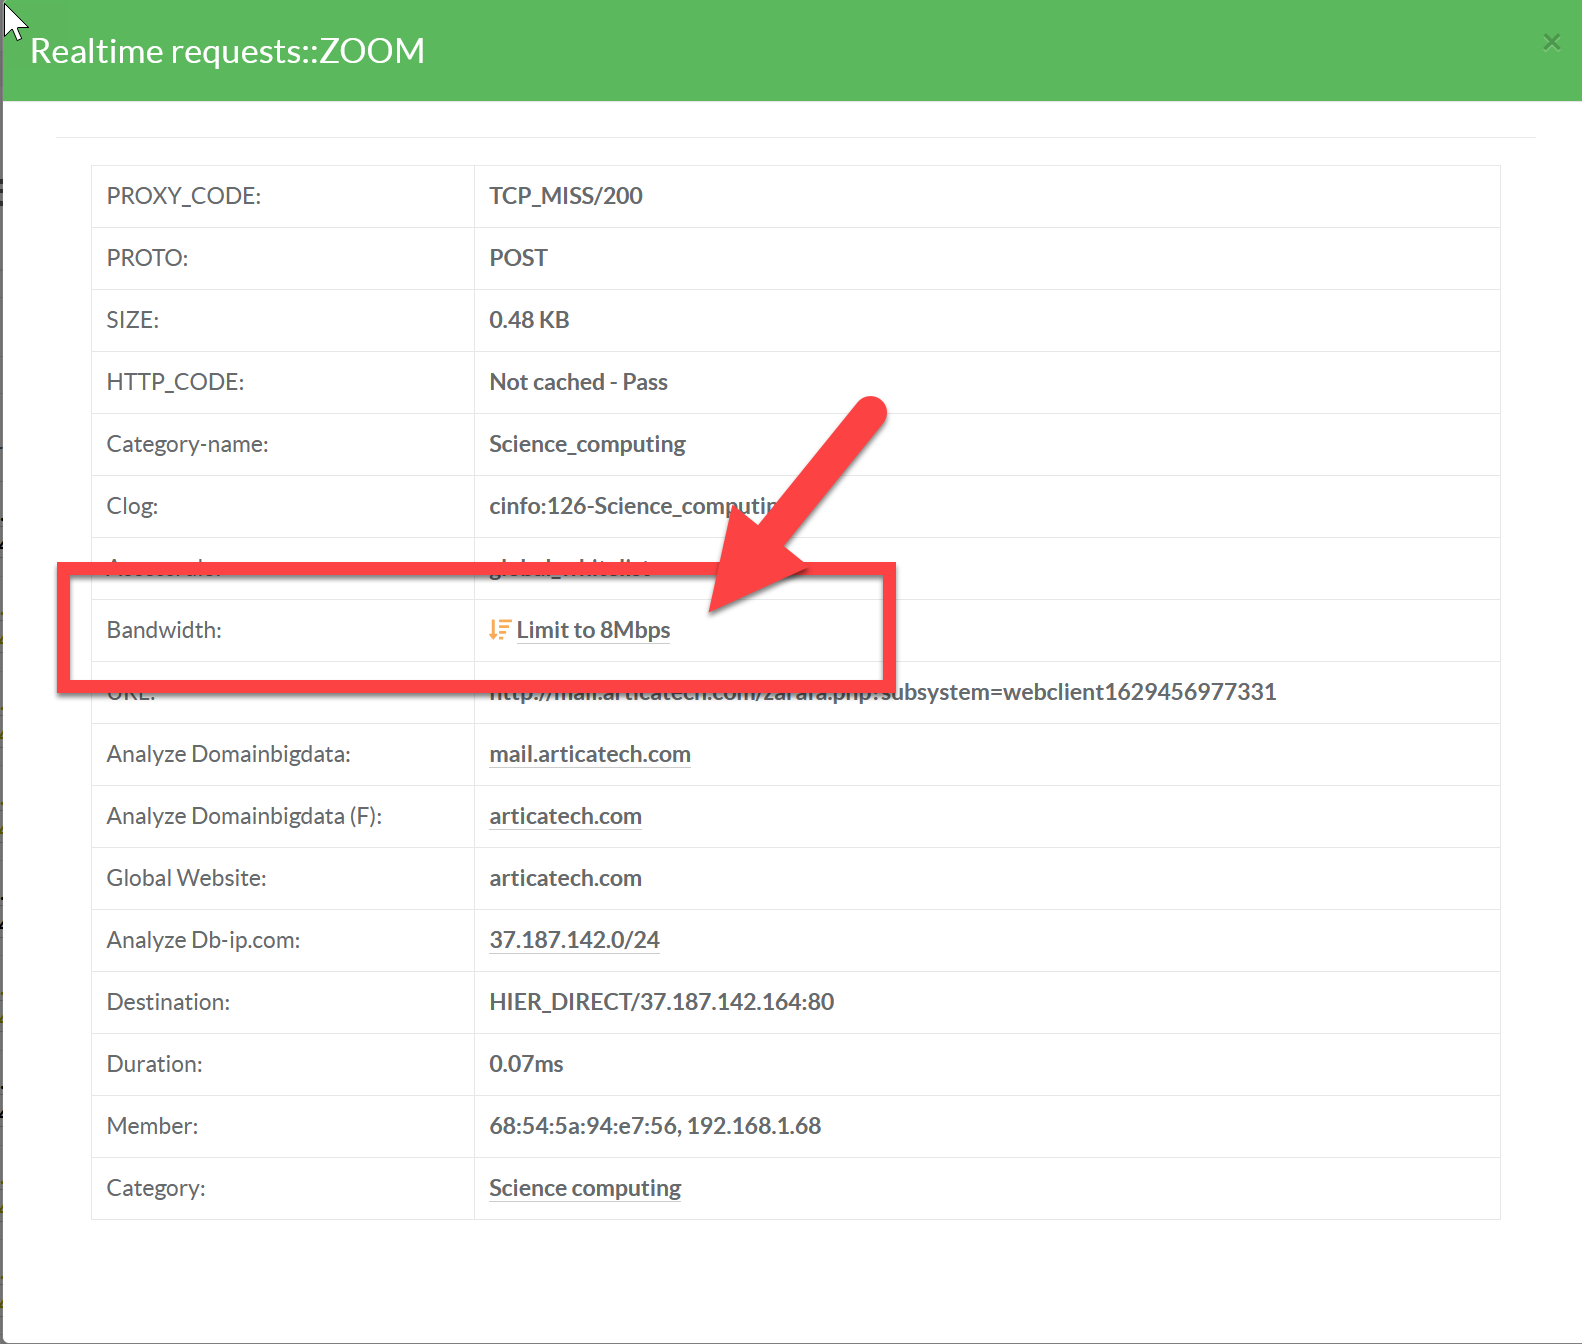
Task: Click the Member MAC and IP value
Action: click(655, 1126)
